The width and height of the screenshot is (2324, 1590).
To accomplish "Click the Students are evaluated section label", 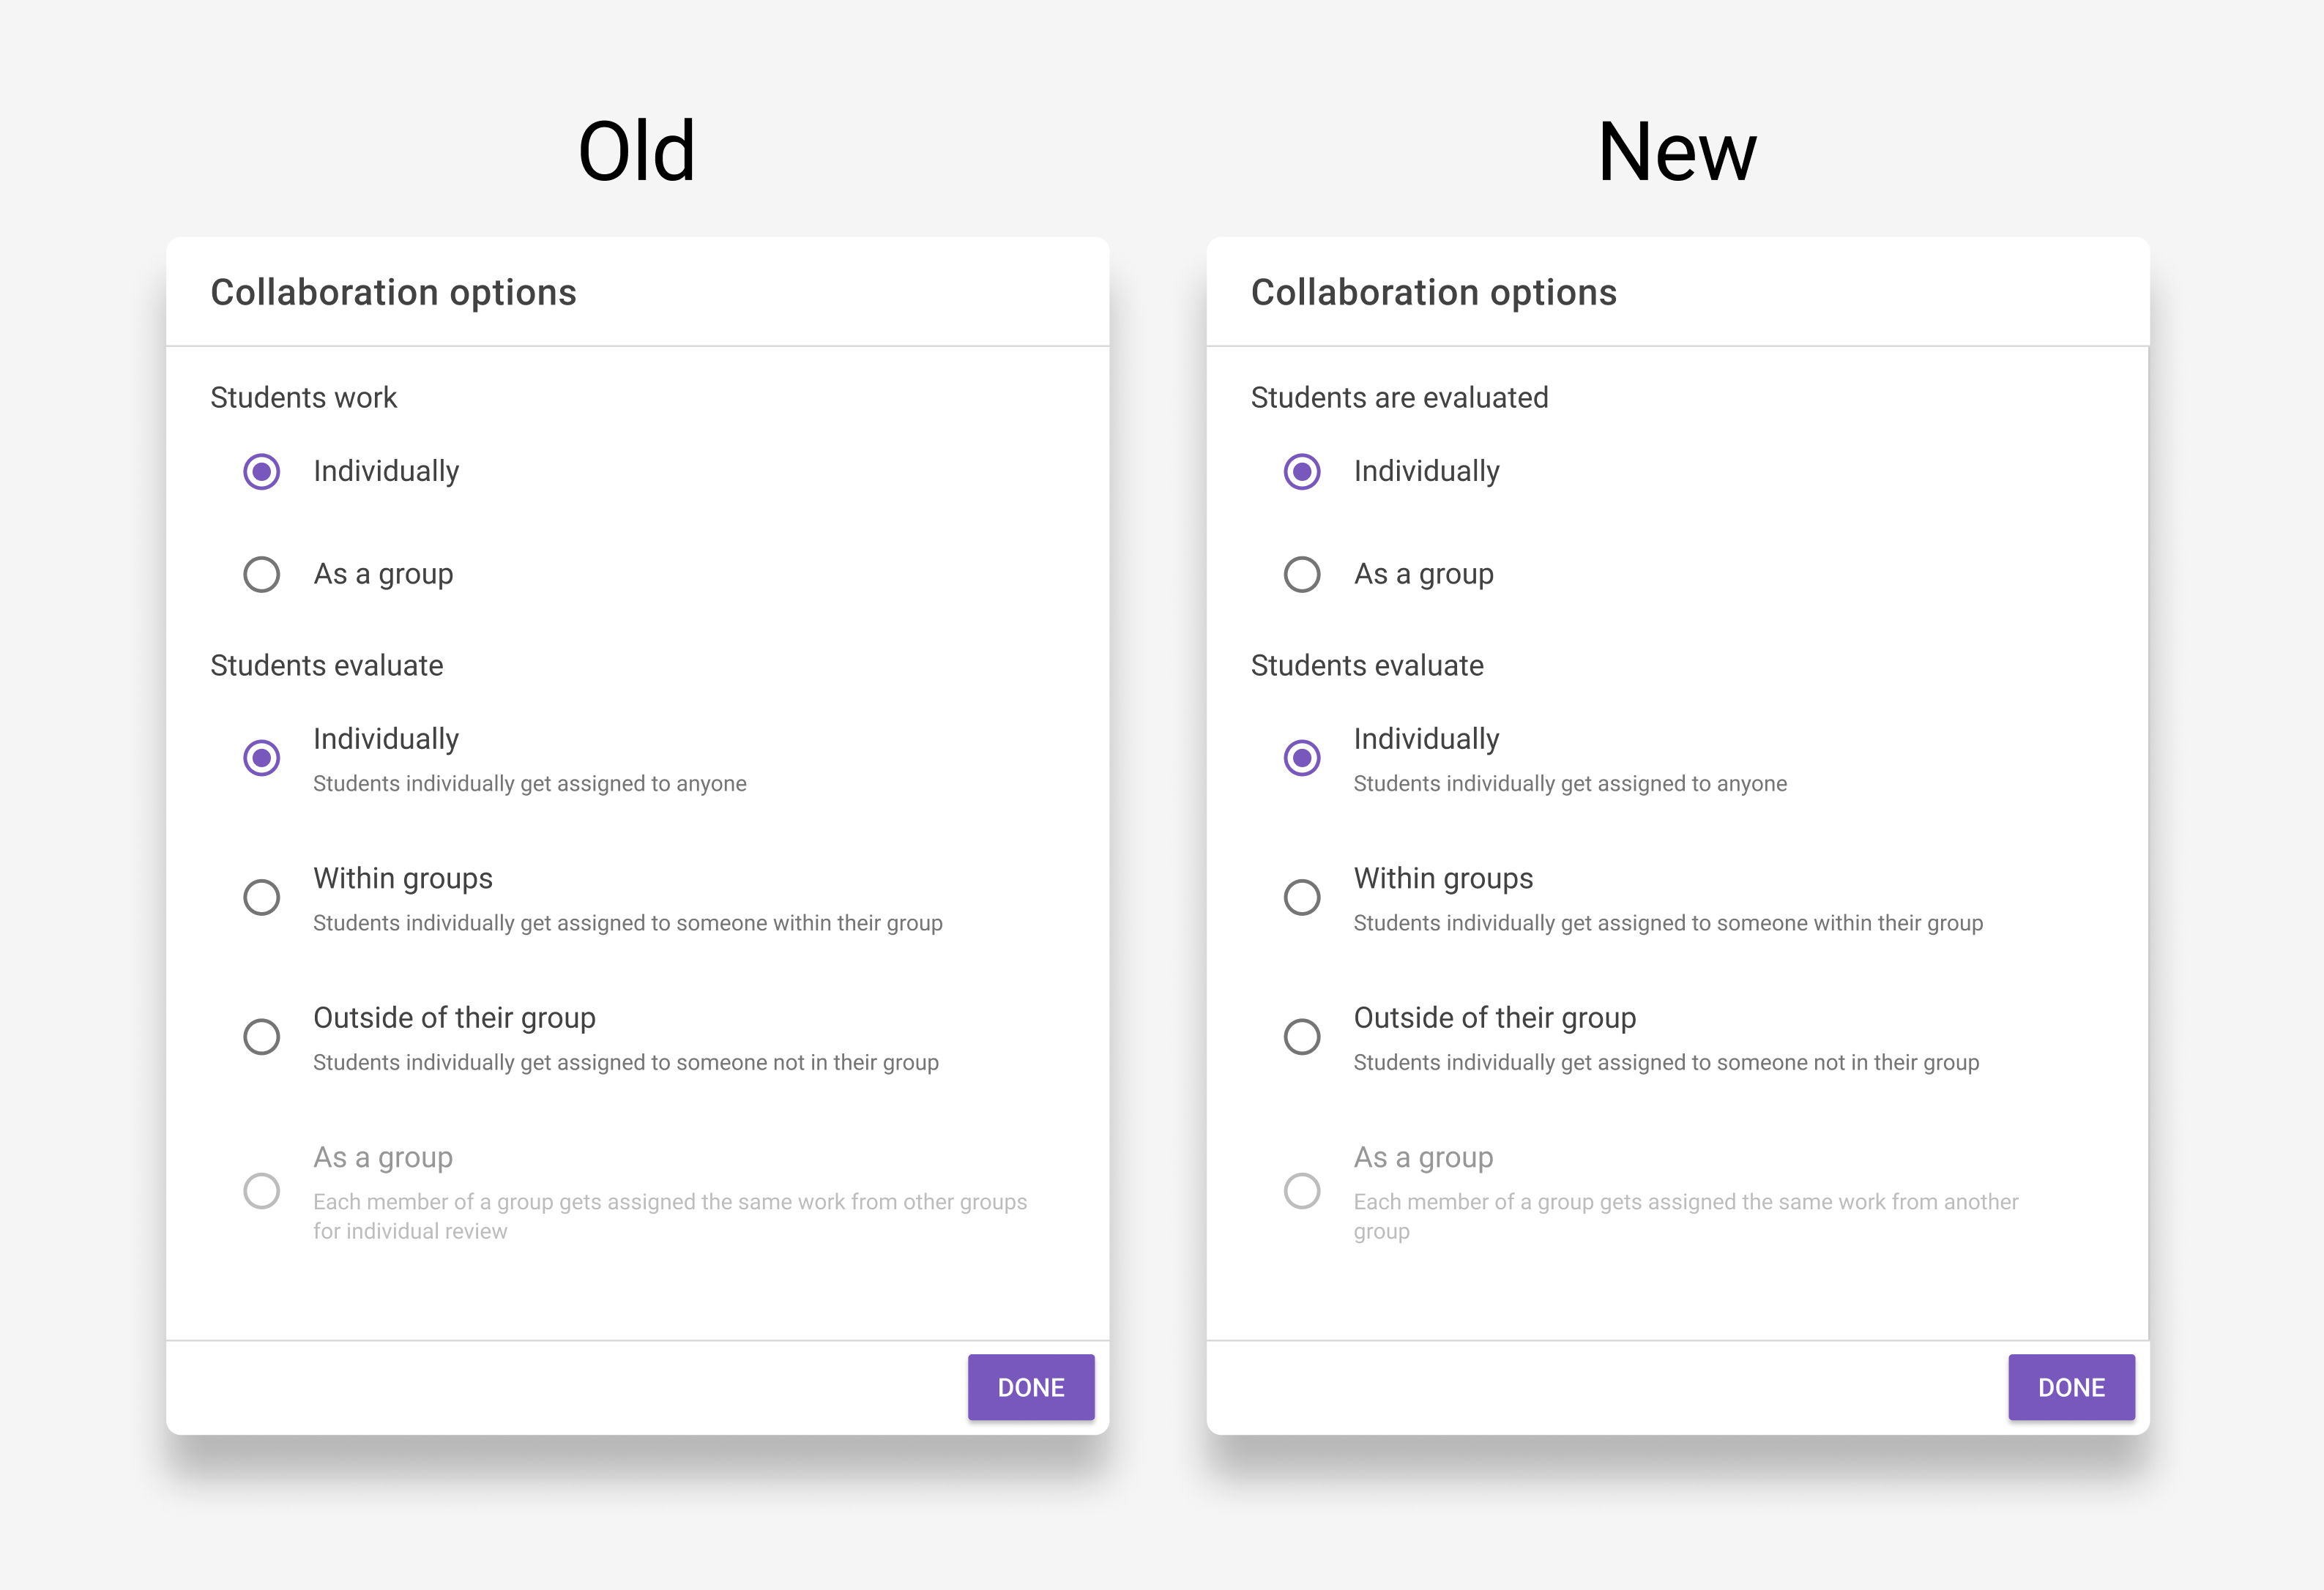I will pos(1399,397).
